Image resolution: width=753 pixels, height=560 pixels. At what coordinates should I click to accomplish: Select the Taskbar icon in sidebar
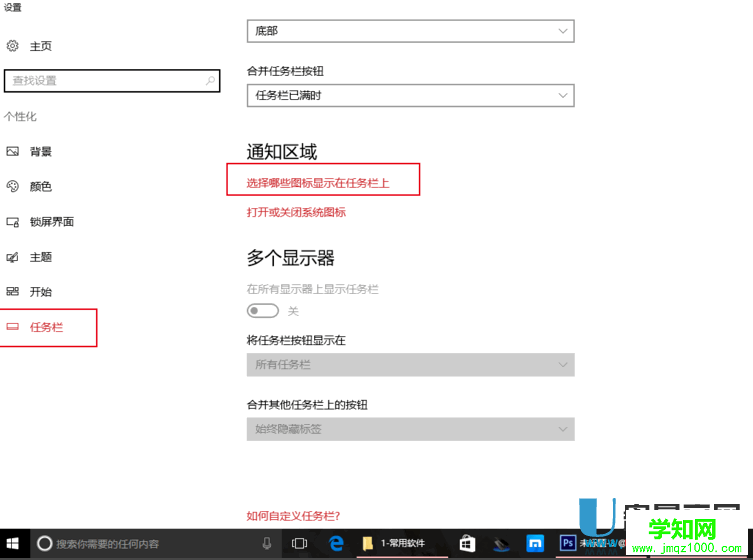(12, 327)
